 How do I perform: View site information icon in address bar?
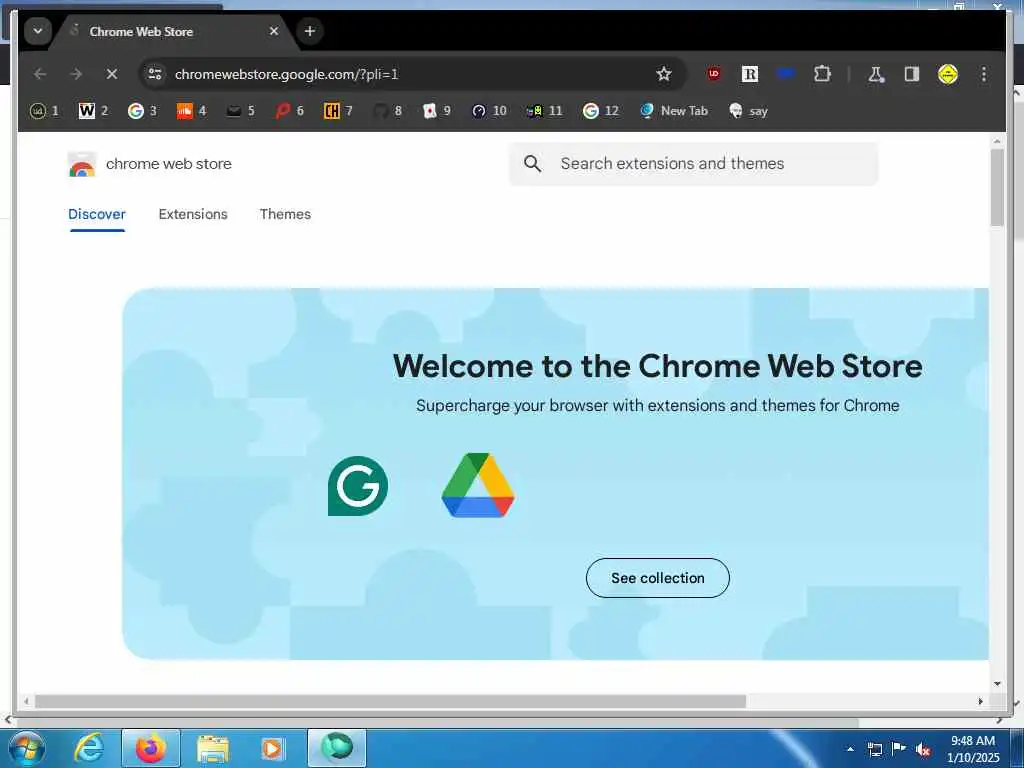155,74
